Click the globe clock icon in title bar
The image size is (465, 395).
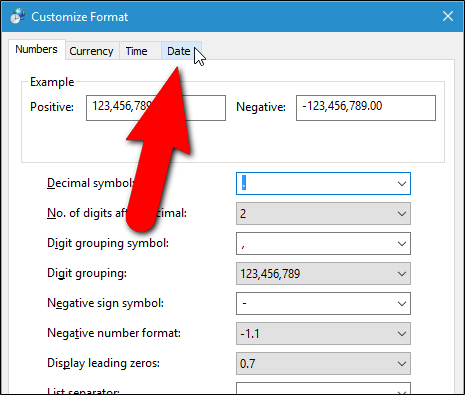tap(17, 16)
